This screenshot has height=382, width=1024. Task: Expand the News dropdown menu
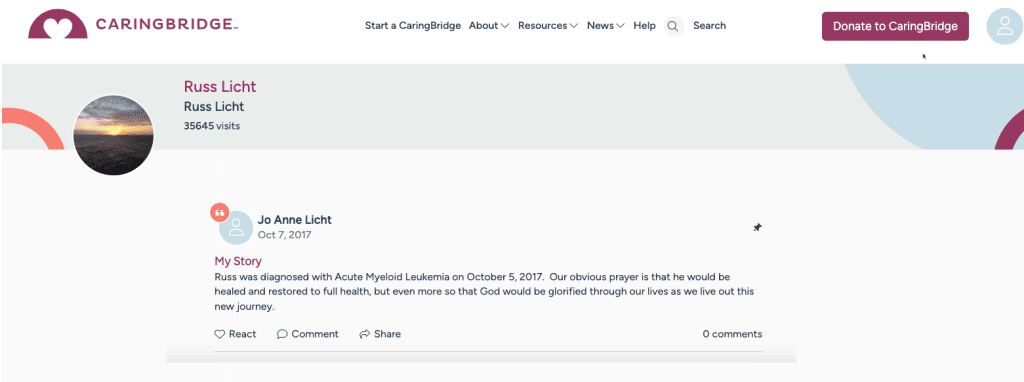[605, 25]
